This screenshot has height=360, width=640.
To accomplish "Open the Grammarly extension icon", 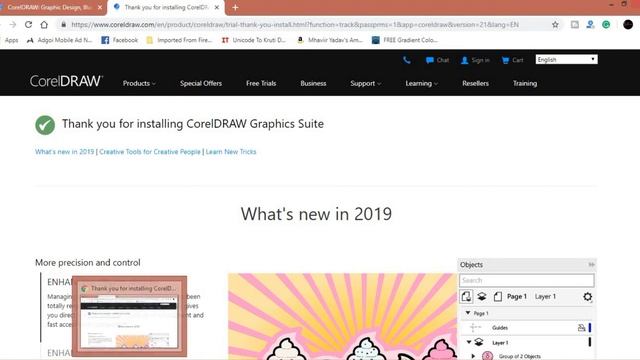I will click(606, 24).
